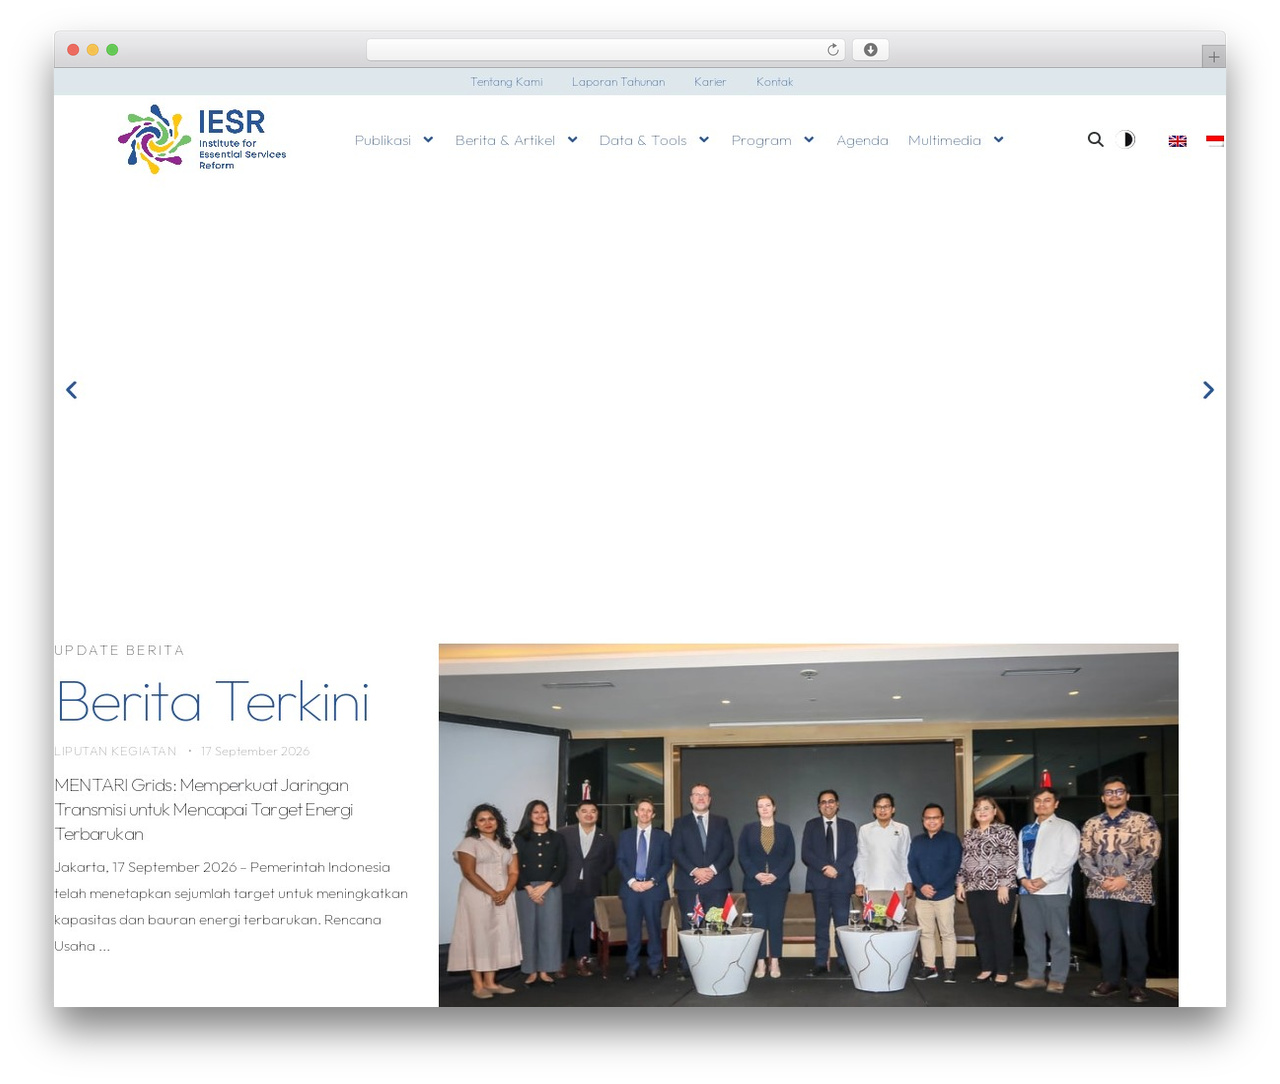Visit the Tentang Kami link
This screenshot has width=1280, height=1084.
507,82
